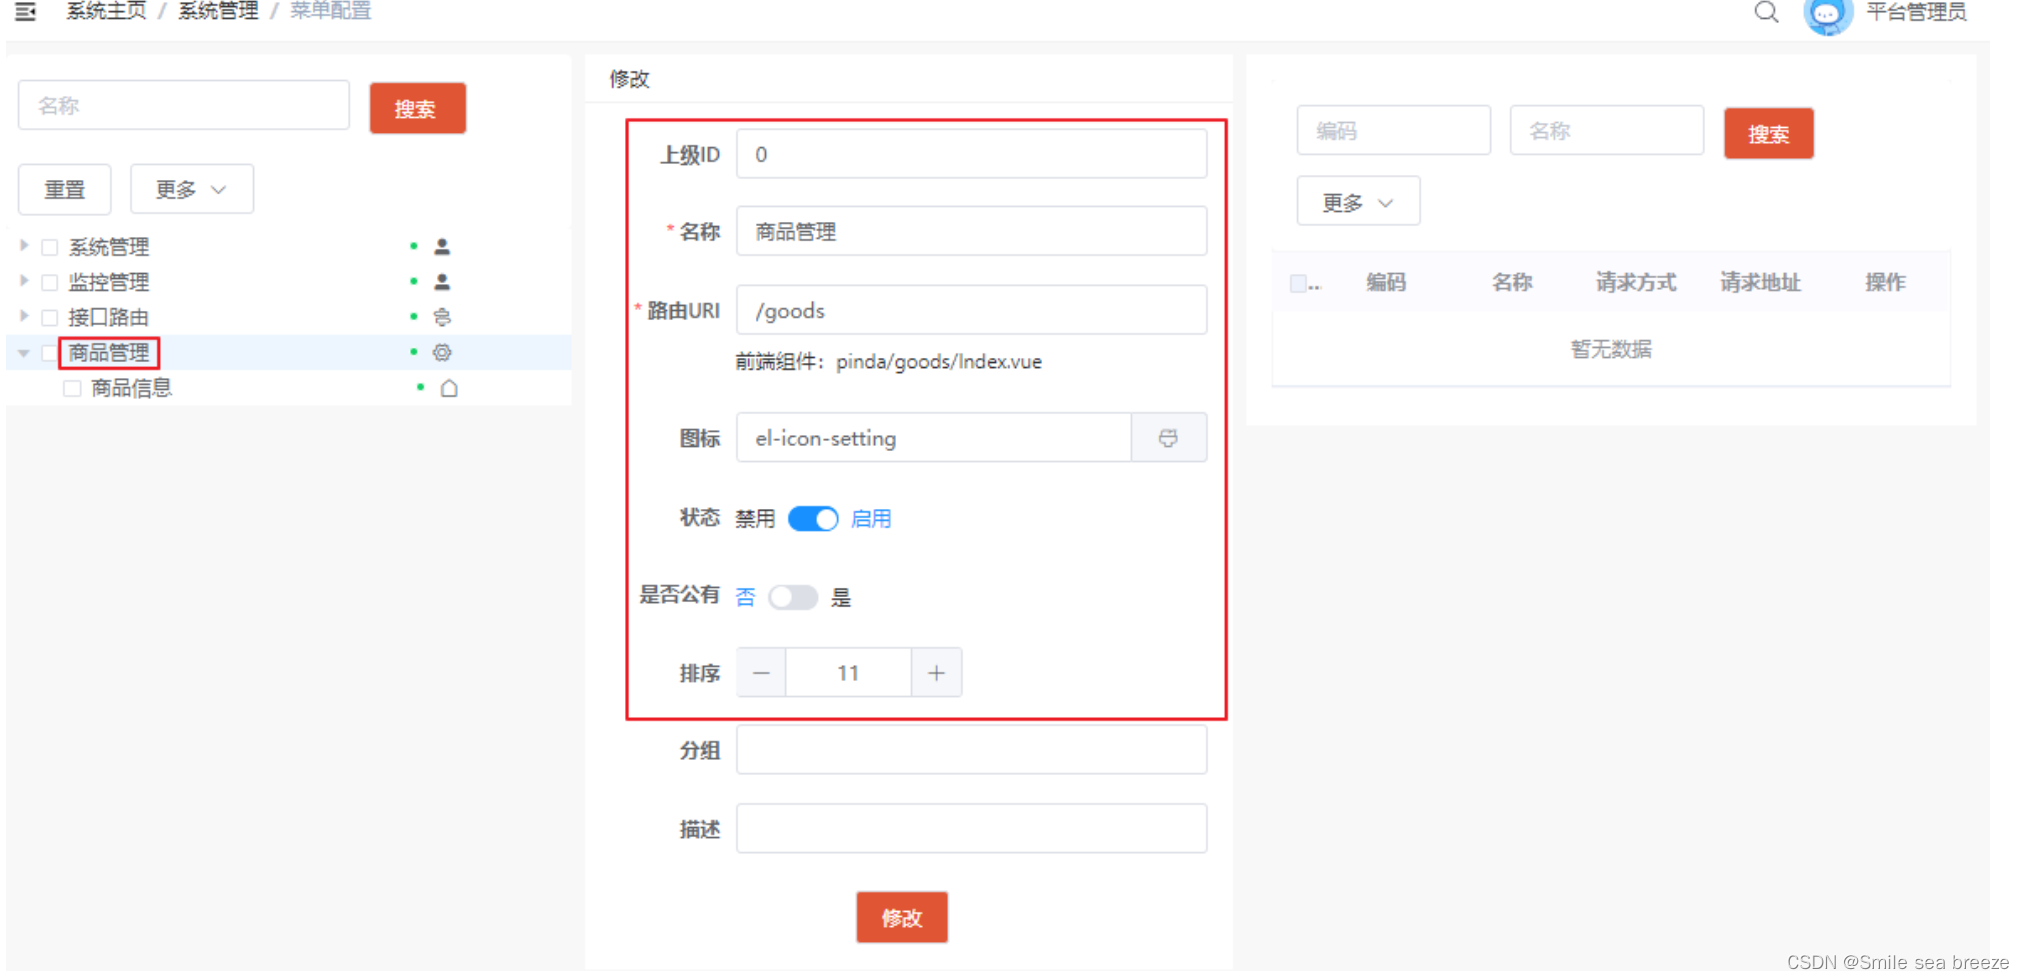Go to 系统管理 breadcrumb
The height and width of the screenshot is (979, 2024).
coord(218,11)
